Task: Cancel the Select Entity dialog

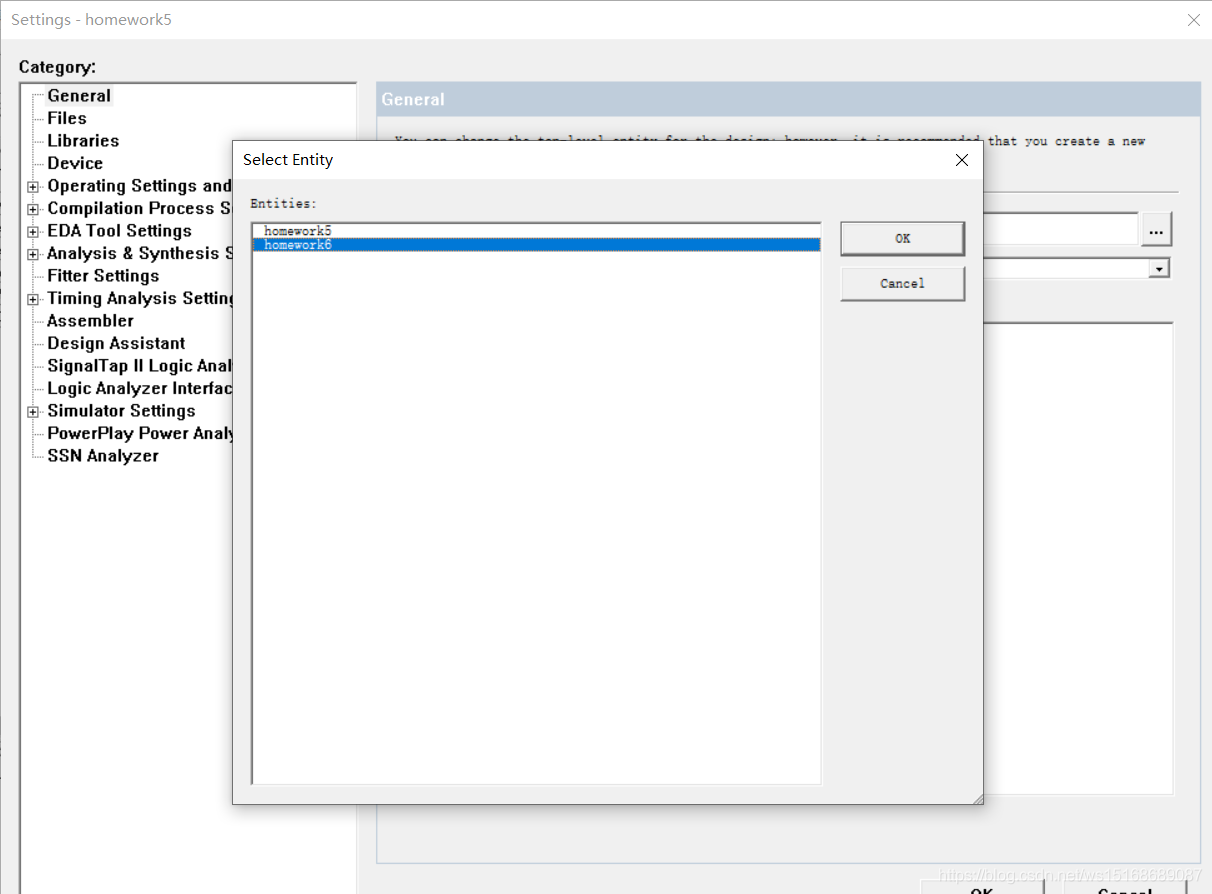Action: tap(902, 284)
